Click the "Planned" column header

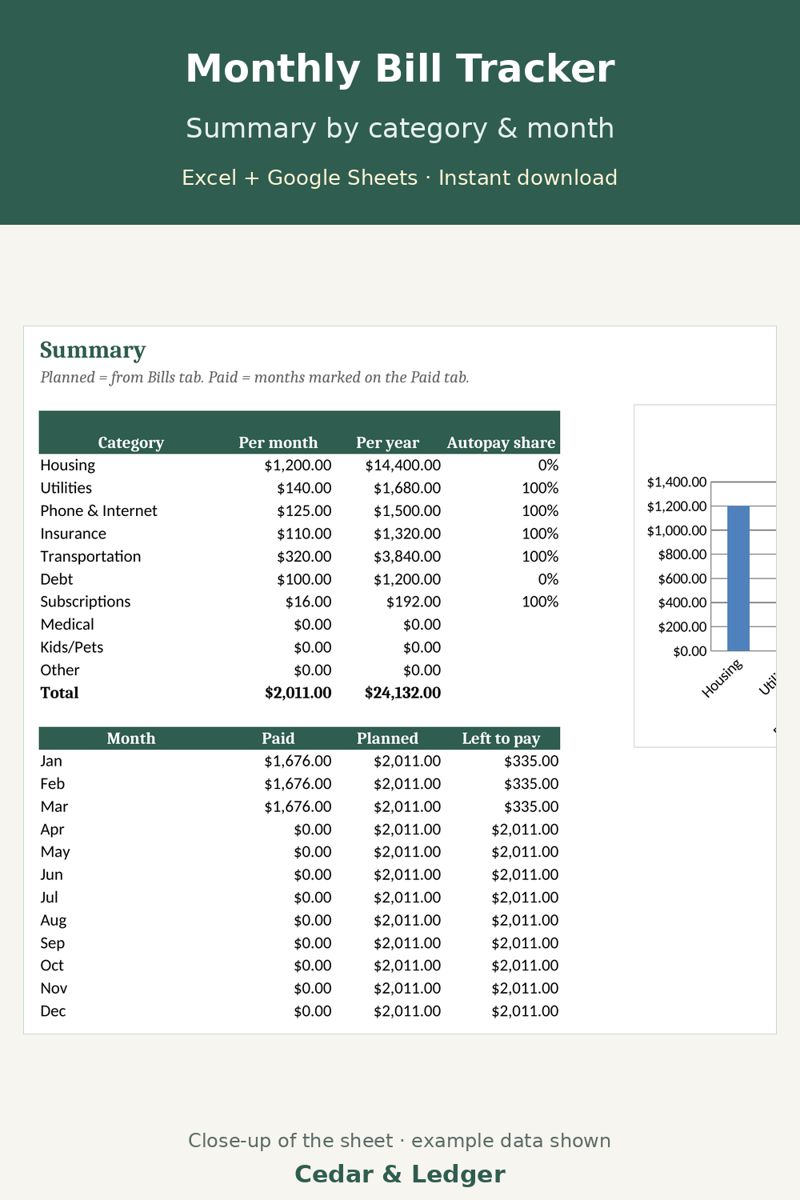click(387, 738)
